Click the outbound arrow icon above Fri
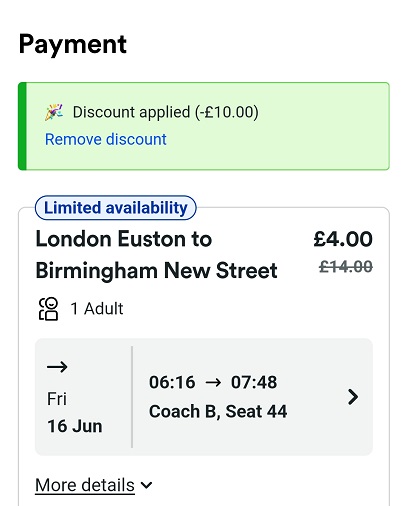The image size is (408, 506). pyautogui.click(x=57, y=367)
